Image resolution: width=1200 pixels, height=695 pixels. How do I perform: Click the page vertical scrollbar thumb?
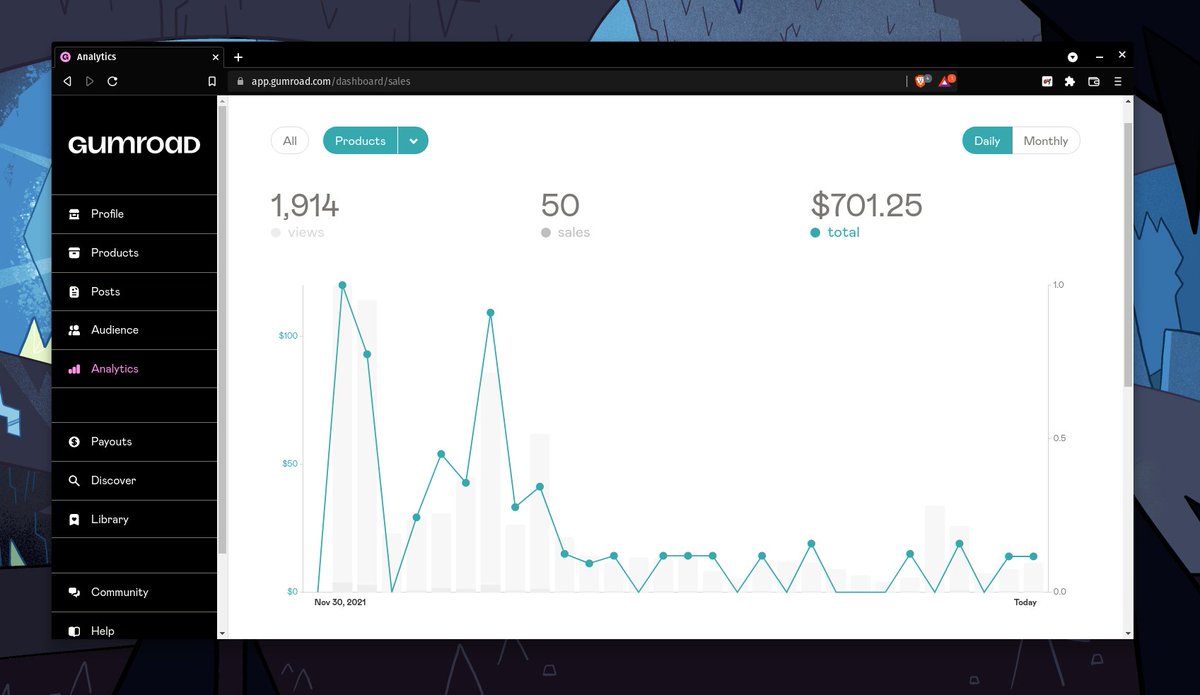[x=1128, y=255]
